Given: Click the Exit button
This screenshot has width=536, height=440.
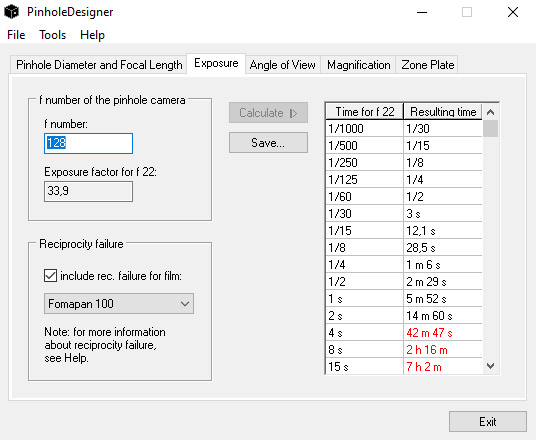Looking at the screenshot, I should [487, 422].
